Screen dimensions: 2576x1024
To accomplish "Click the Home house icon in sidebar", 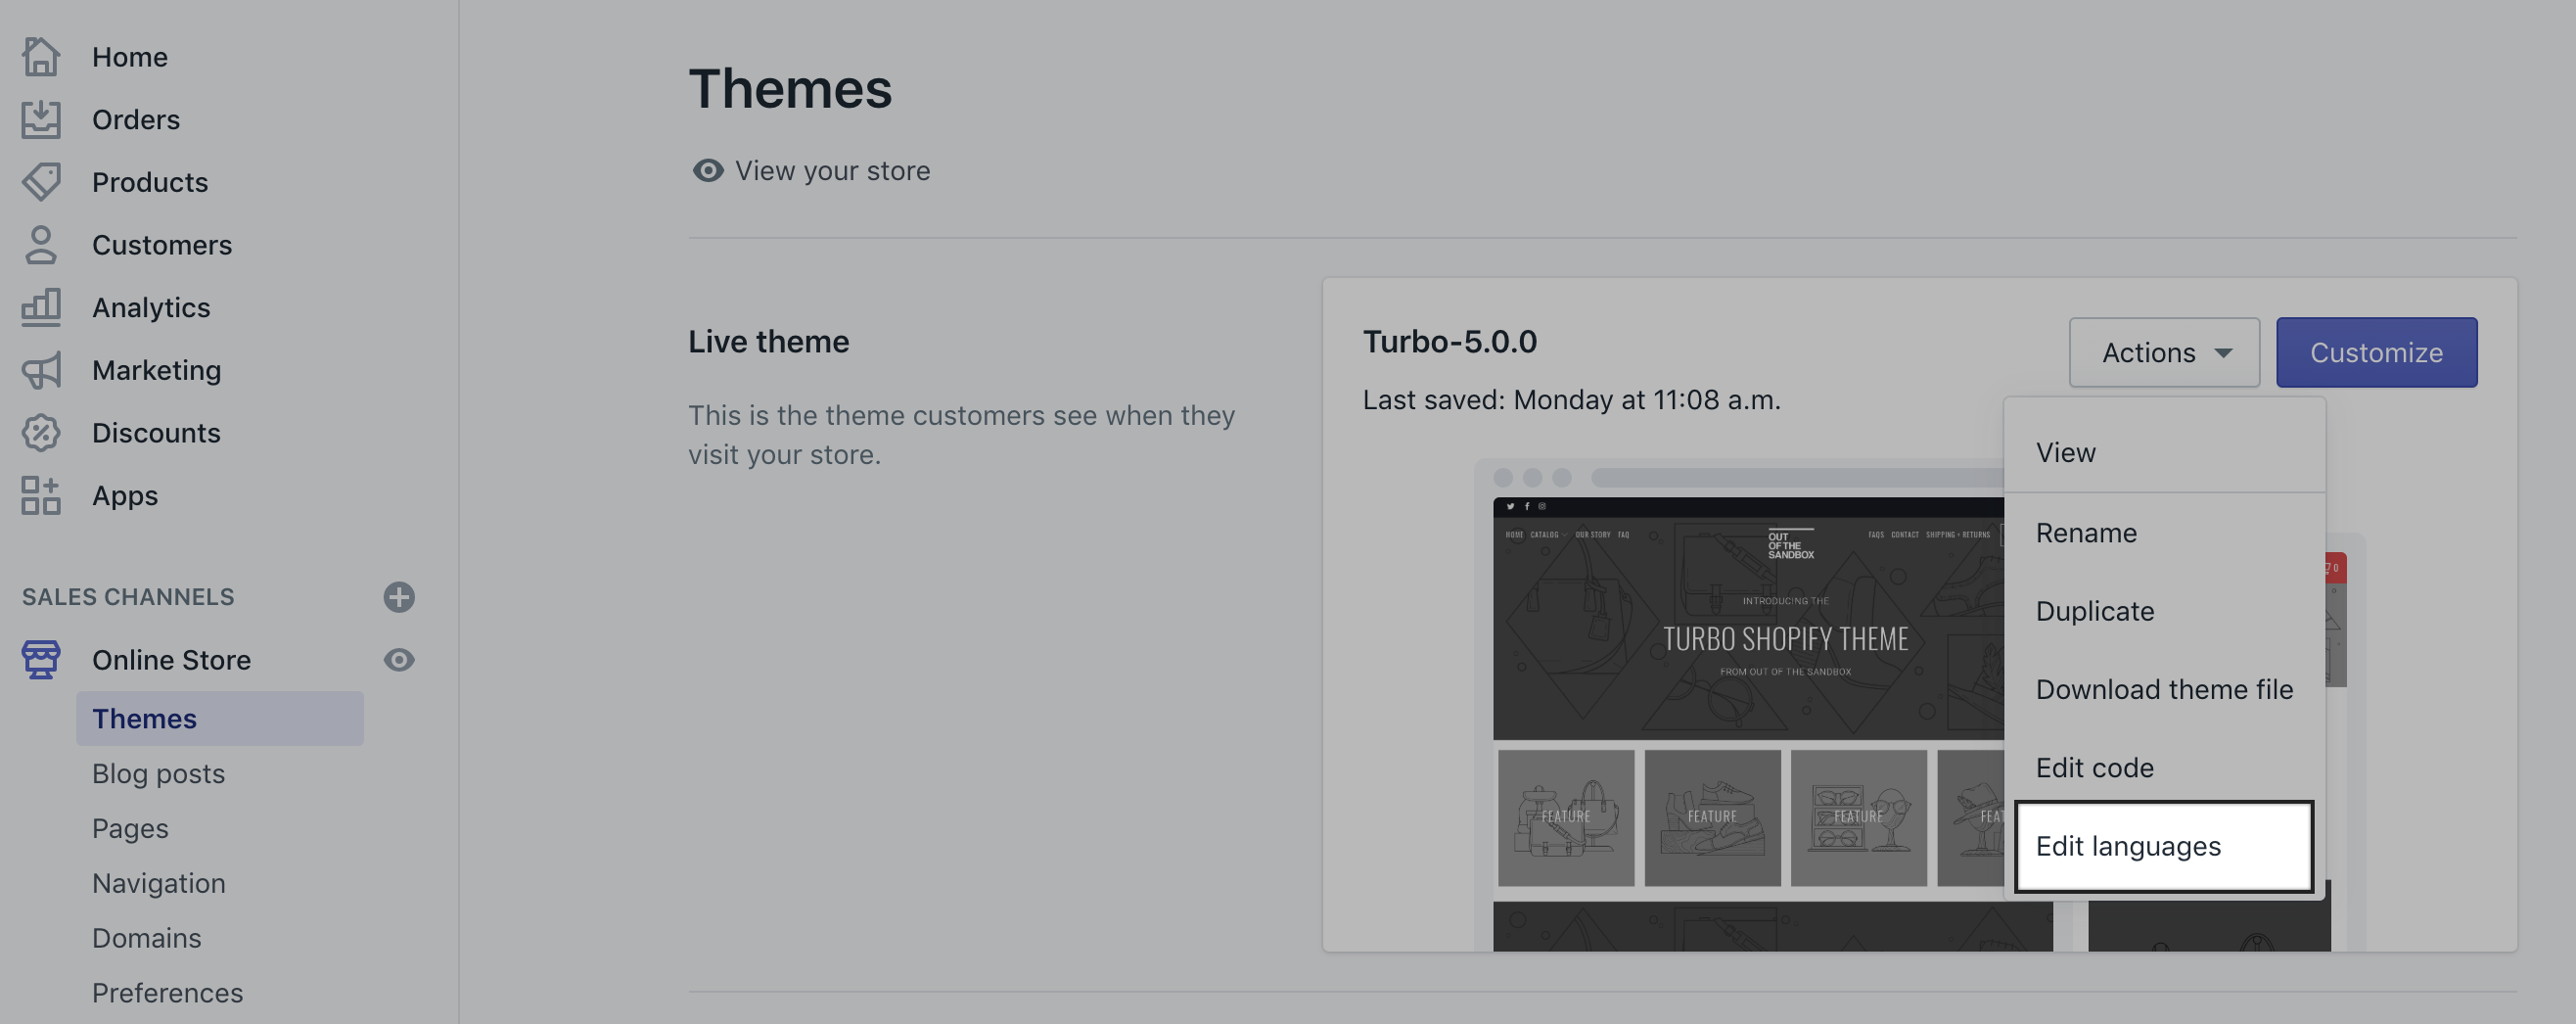I will [x=41, y=57].
